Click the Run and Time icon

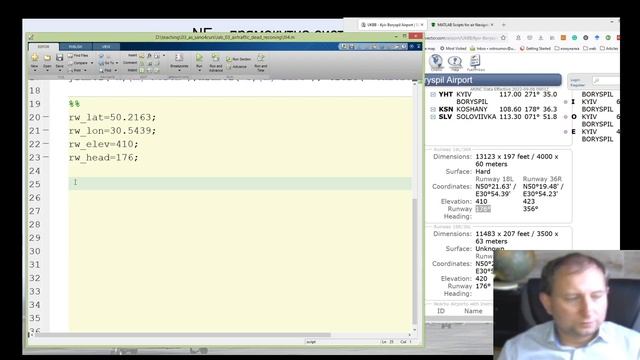coord(260,58)
